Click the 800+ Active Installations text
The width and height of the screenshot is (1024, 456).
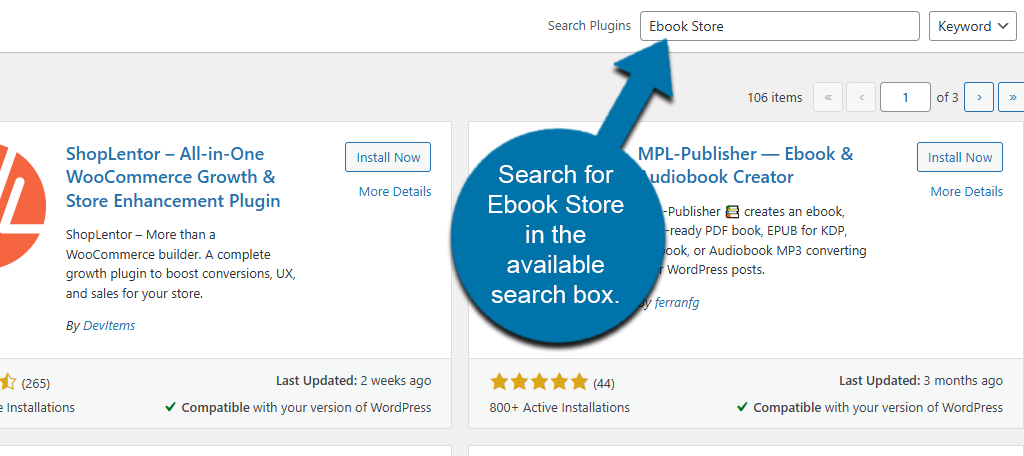pyautogui.click(x=560, y=408)
